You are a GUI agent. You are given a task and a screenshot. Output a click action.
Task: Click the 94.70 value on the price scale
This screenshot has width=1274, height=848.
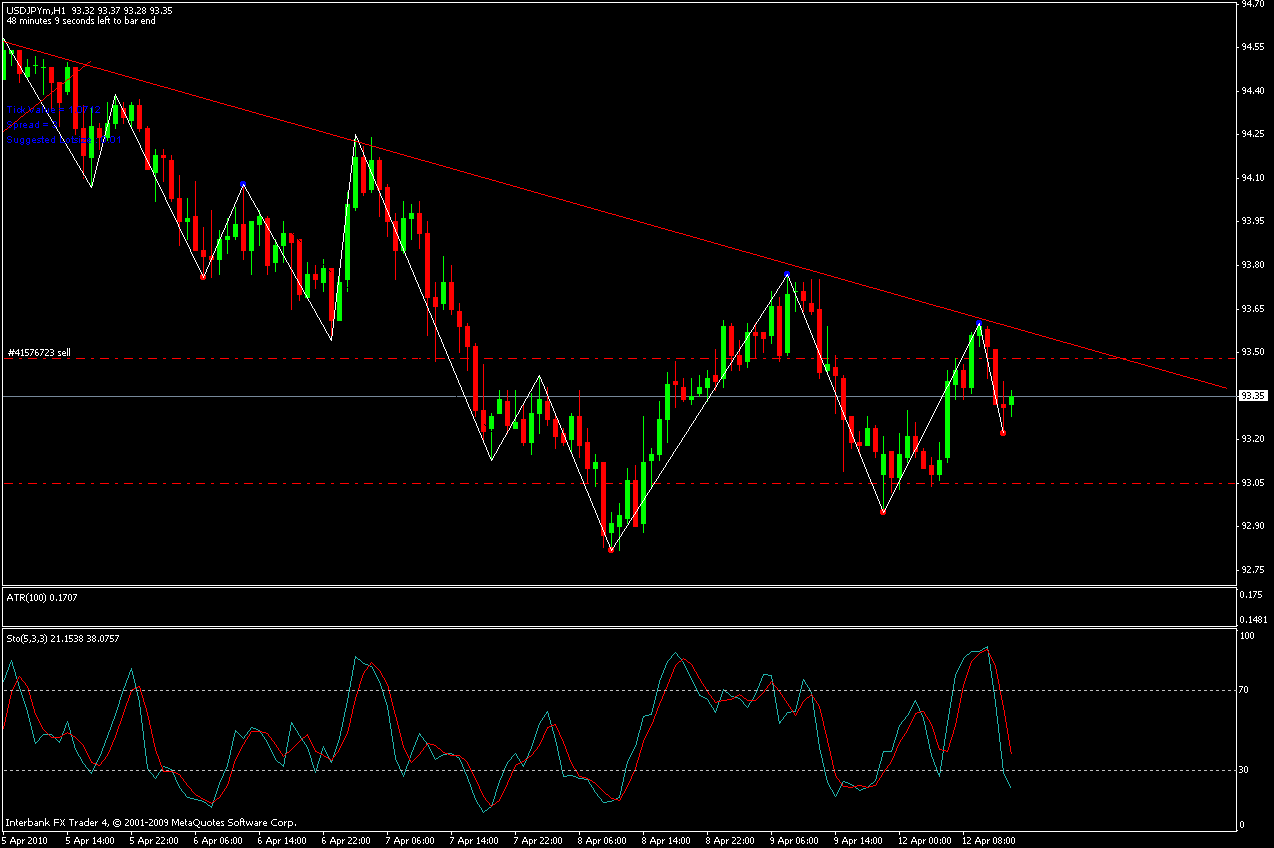(x=1252, y=5)
